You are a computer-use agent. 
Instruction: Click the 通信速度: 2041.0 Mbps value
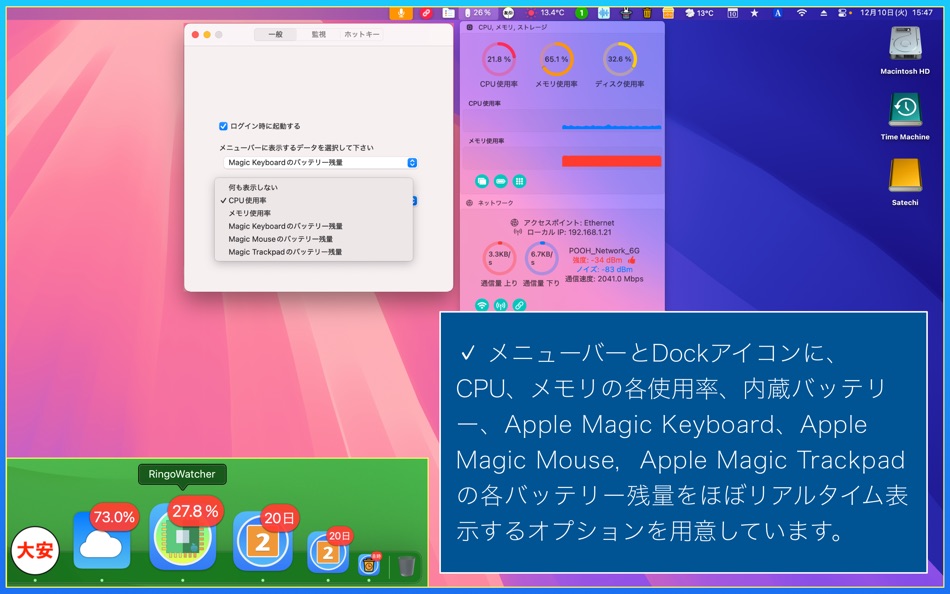[604, 279]
